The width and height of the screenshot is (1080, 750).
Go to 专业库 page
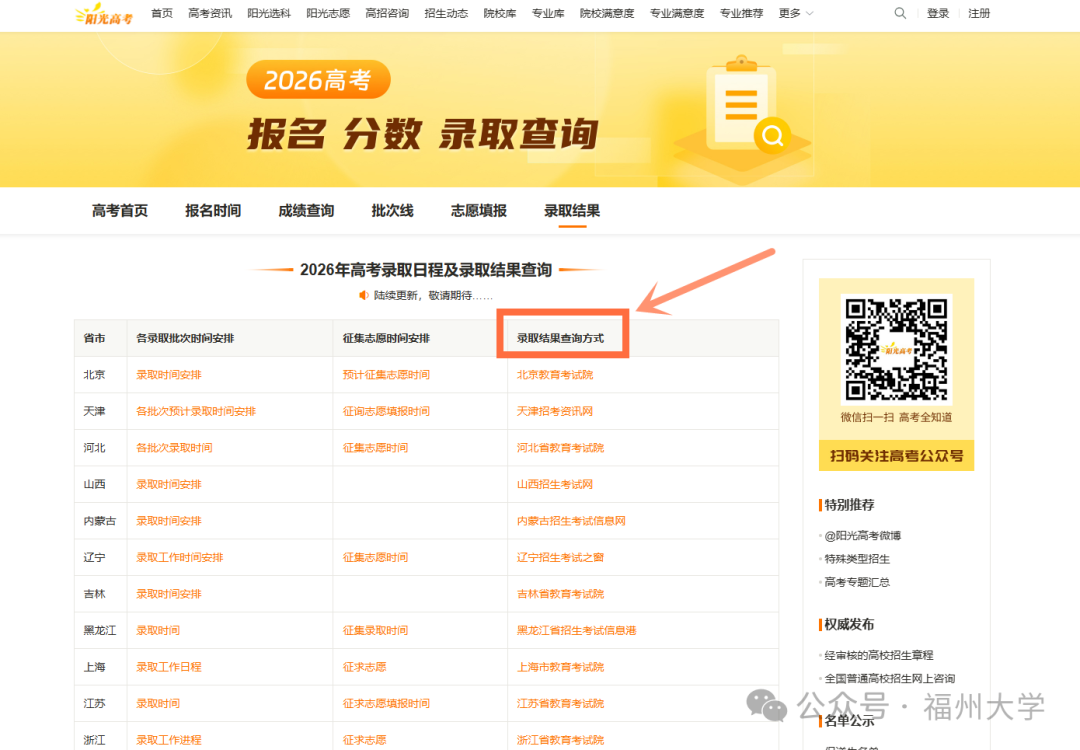point(548,13)
